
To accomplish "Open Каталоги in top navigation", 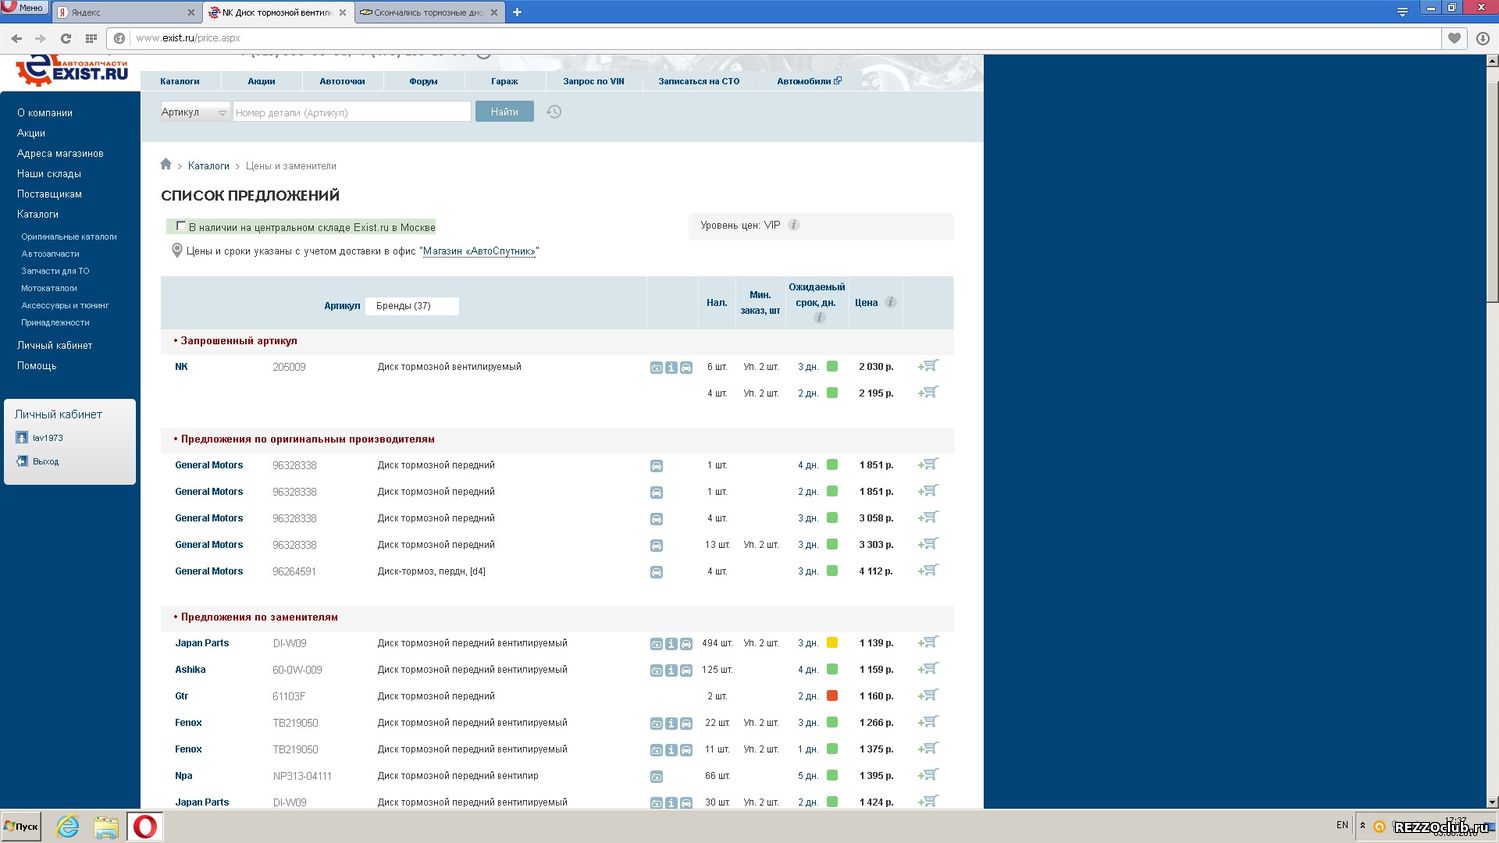I will point(180,81).
